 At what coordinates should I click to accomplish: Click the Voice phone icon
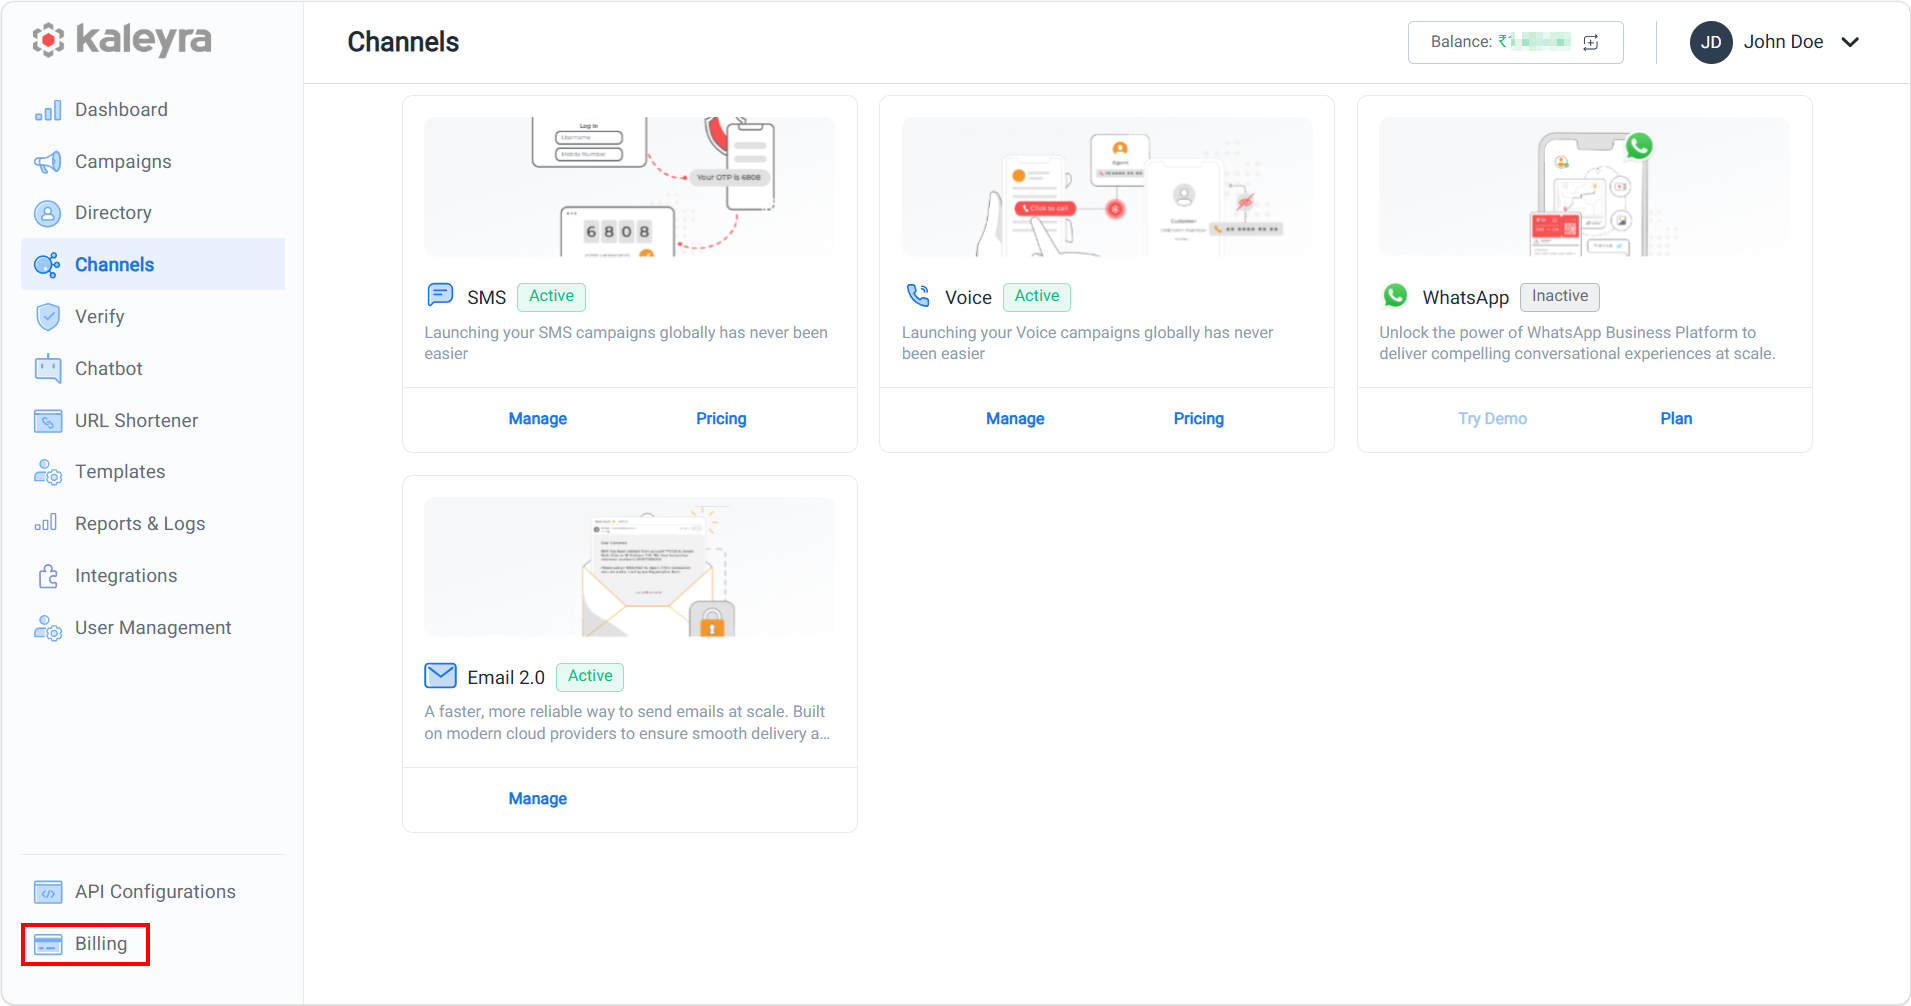click(918, 295)
